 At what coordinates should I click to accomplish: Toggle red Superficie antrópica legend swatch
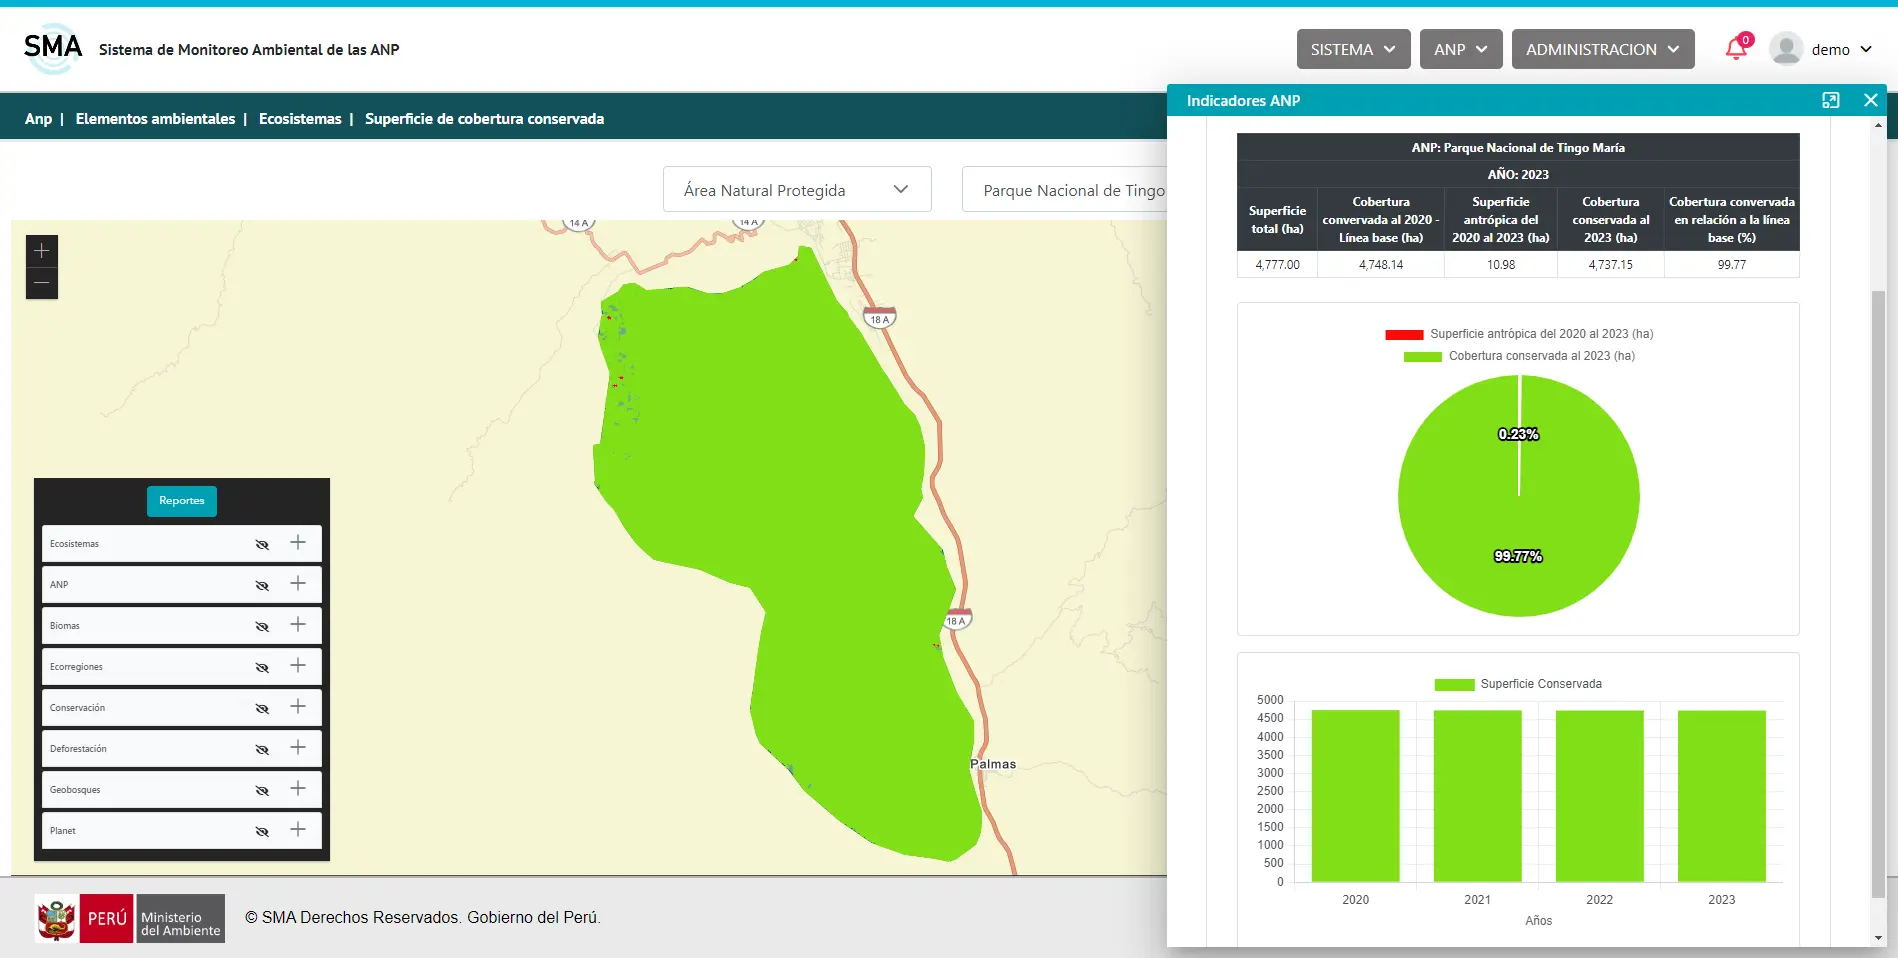point(1404,334)
